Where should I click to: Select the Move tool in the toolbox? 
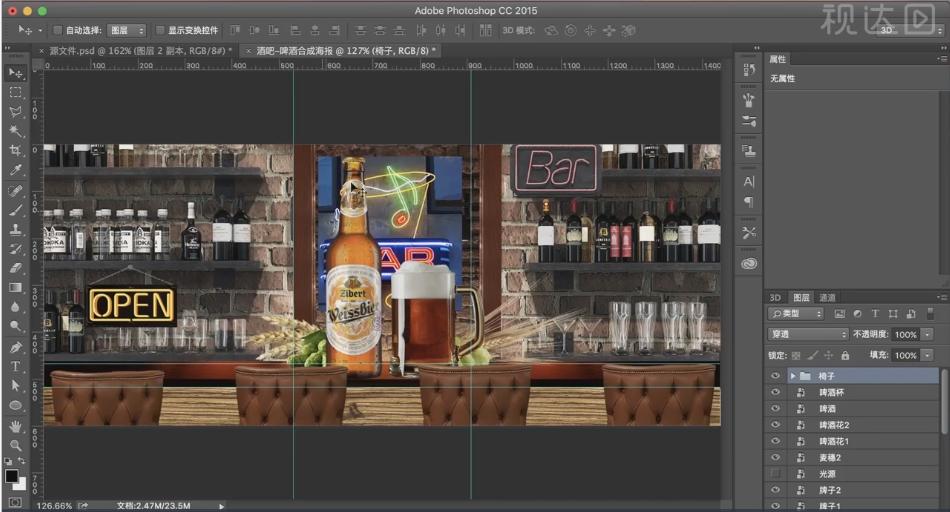tap(15, 73)
